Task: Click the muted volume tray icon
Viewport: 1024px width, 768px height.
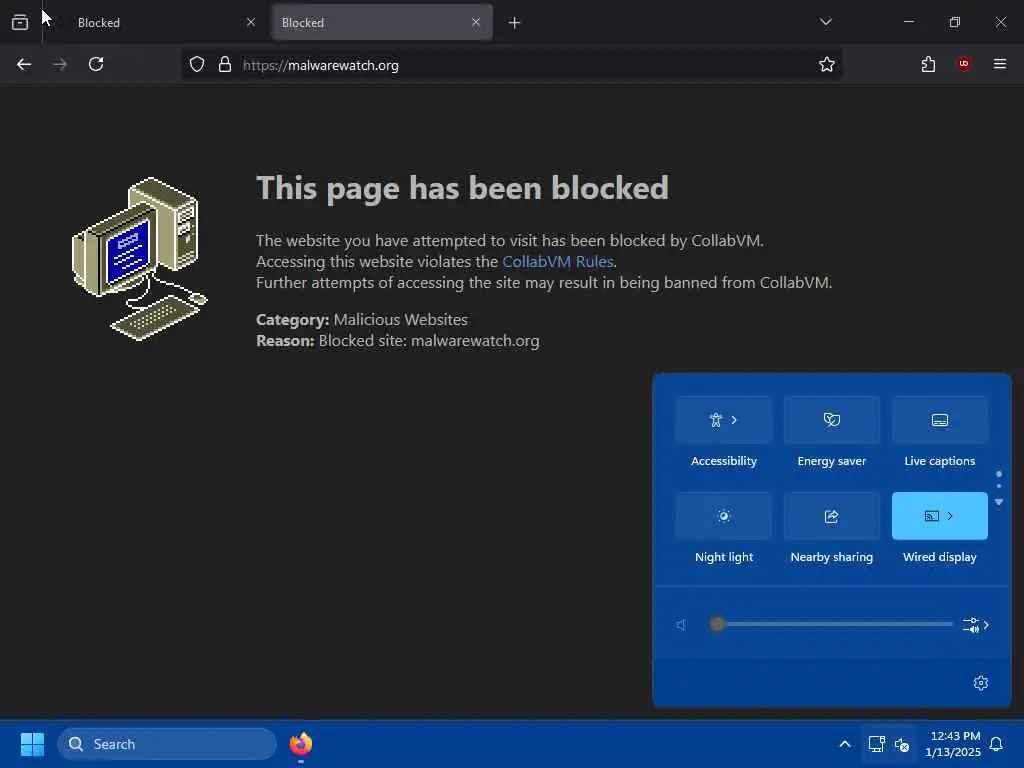Action: pyautogui.click(x=902, y=744)
